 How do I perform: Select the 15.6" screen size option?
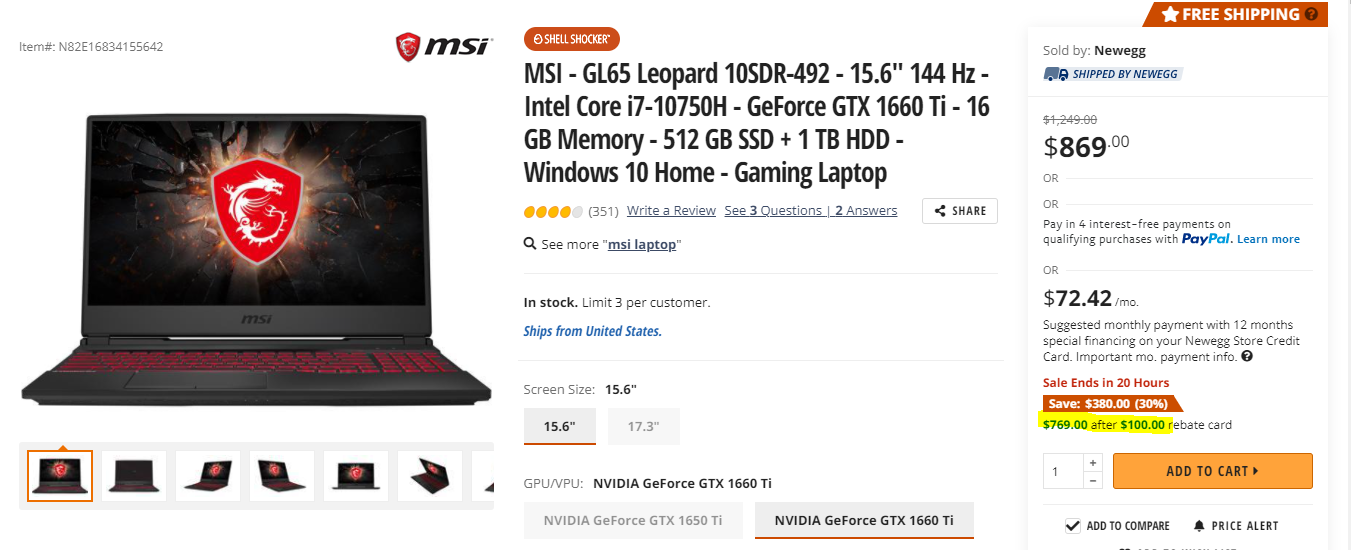pos(560,426)
